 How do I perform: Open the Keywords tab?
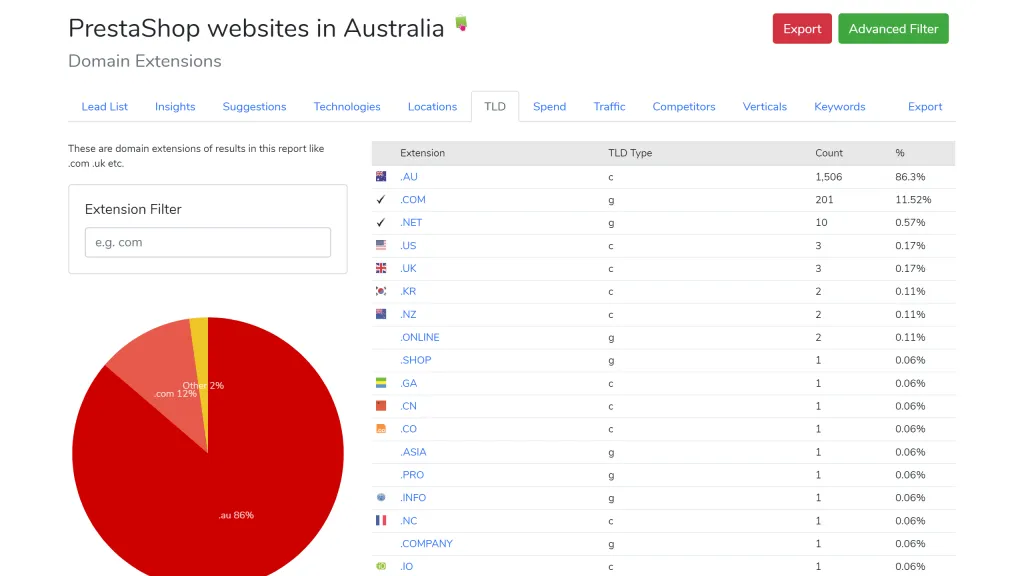coord(839,106)
